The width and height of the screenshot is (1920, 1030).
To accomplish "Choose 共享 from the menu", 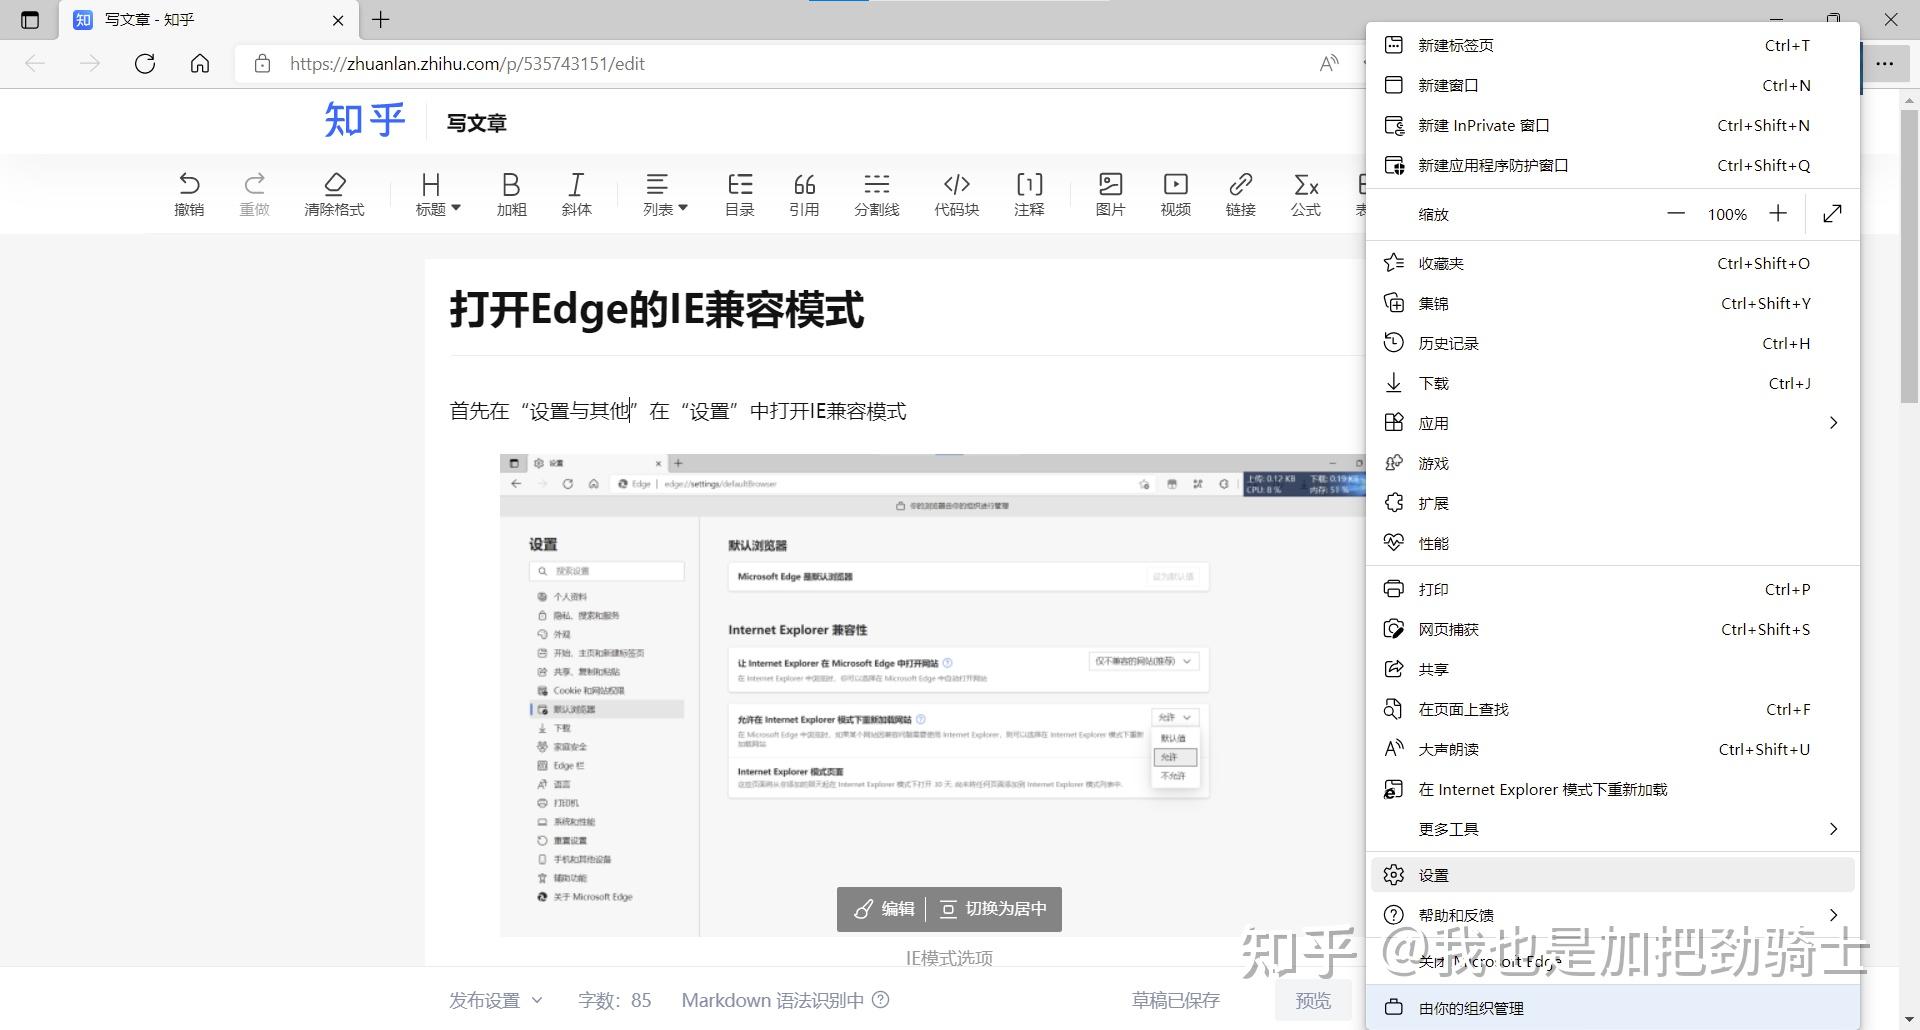I will tap(1612, 669).
